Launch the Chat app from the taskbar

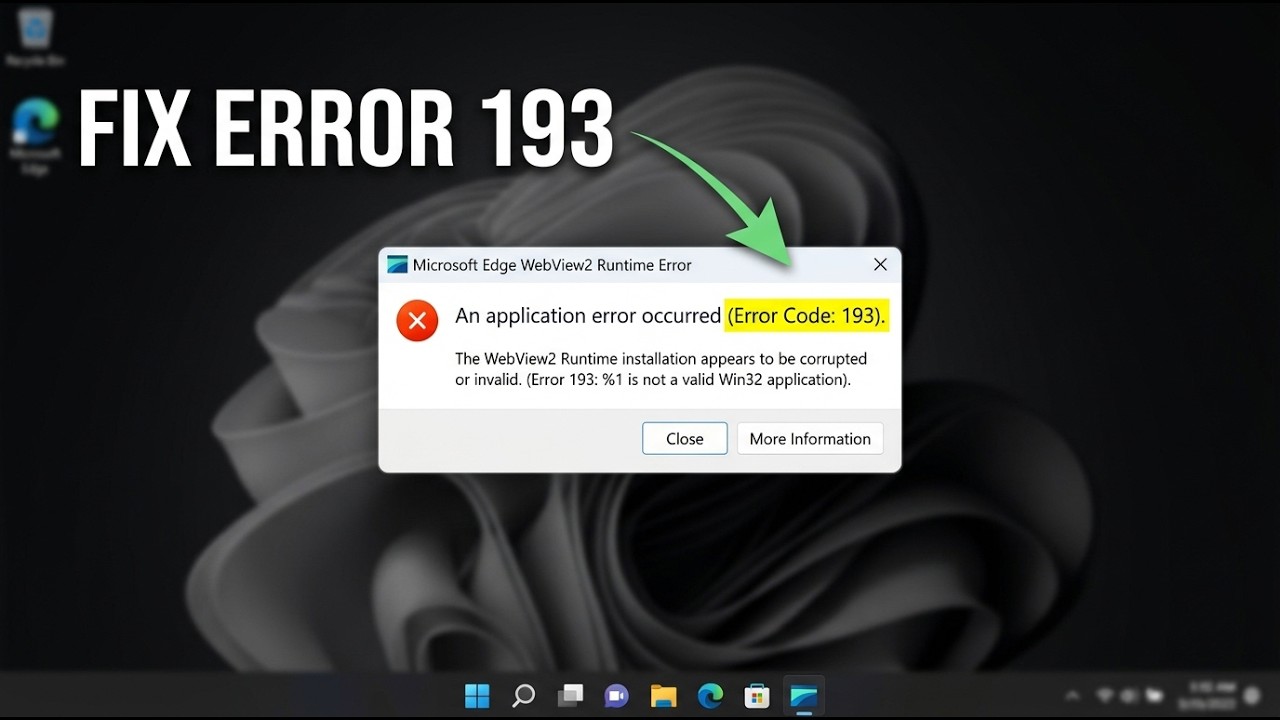(616, 695)
